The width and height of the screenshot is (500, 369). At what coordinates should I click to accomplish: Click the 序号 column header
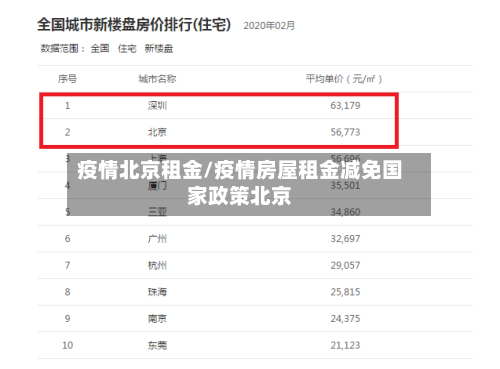(67, 79)
